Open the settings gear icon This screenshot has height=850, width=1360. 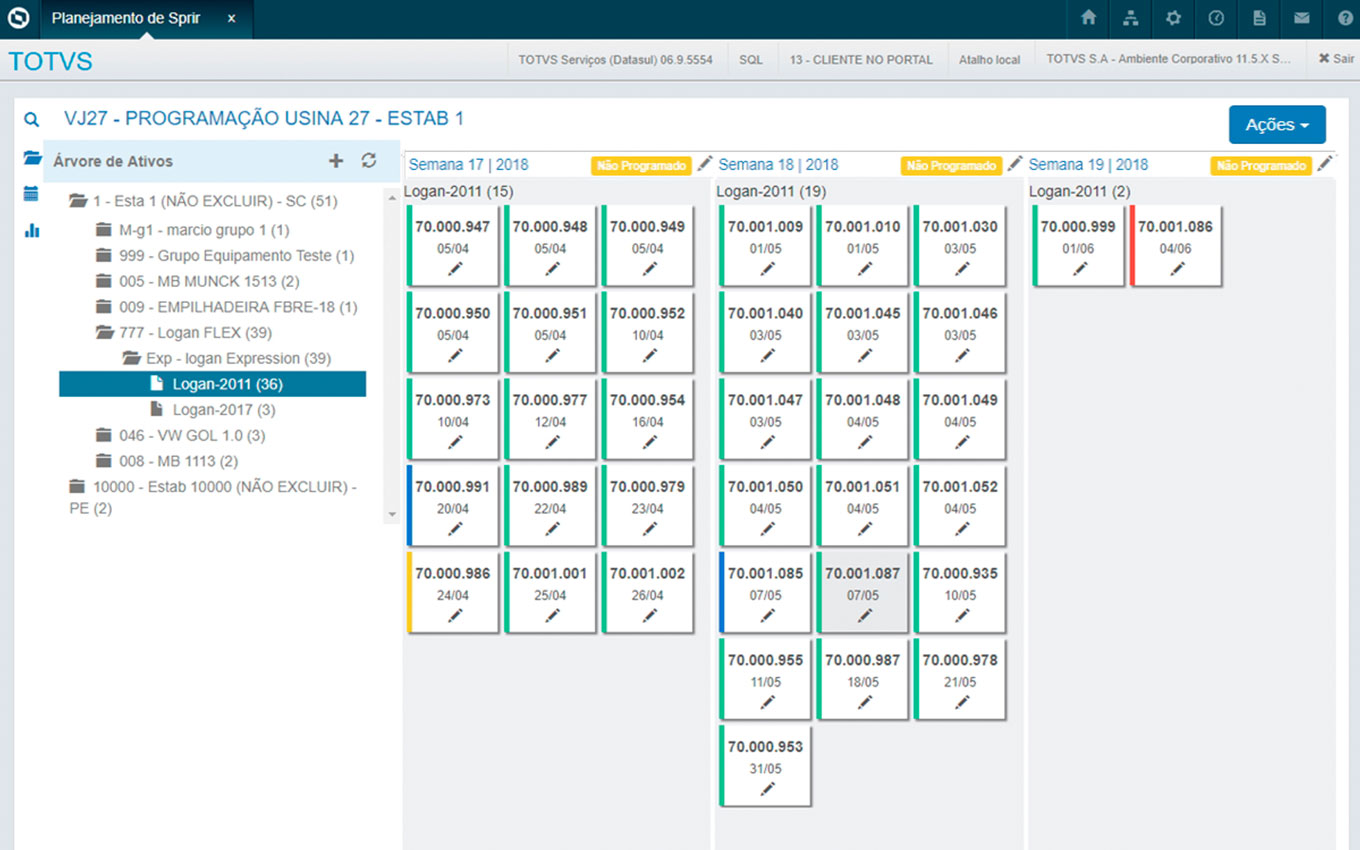tap(1174, 19)
